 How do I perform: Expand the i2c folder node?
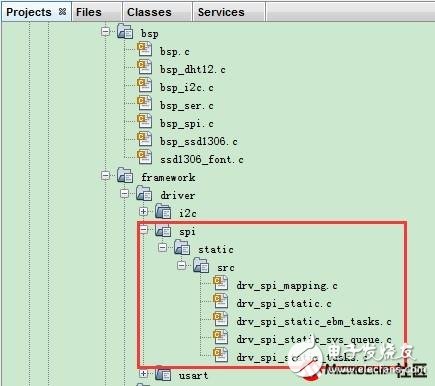(144, 211)
